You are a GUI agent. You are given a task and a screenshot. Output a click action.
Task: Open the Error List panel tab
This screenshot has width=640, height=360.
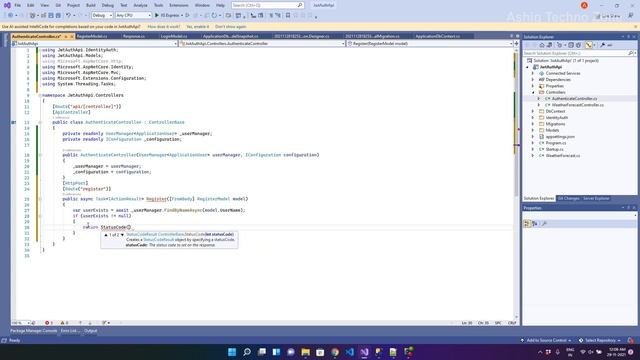(70, 331)
